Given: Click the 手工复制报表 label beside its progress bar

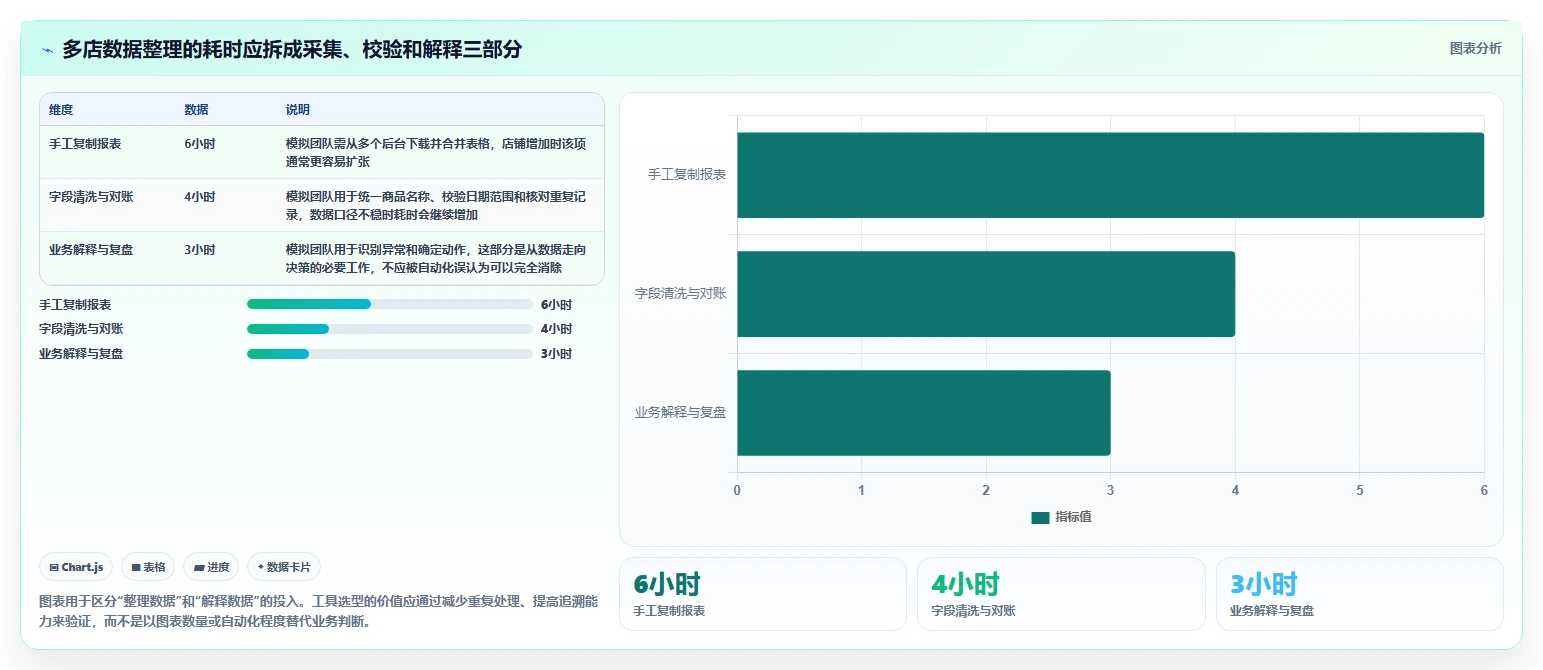Looking at the screenshot, I should click(75, 305).
